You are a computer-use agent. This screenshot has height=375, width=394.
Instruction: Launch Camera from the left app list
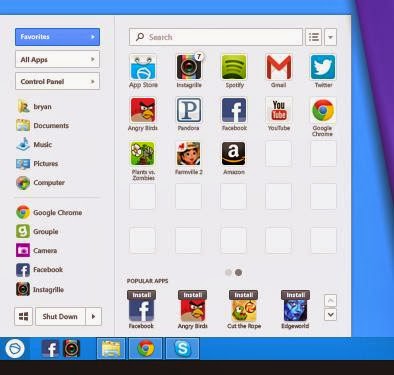[37, 250]
